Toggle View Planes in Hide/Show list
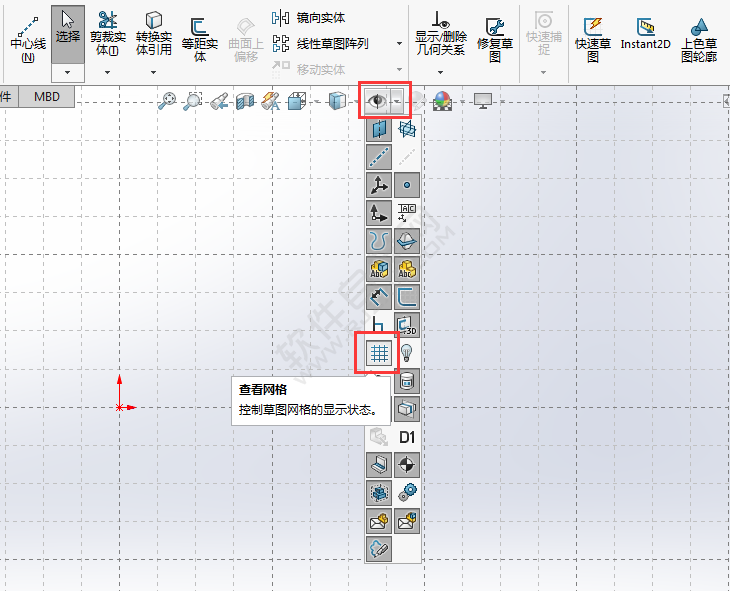This screenshot has height=591, width=730. pyautogui.click(x=379, y=129)
